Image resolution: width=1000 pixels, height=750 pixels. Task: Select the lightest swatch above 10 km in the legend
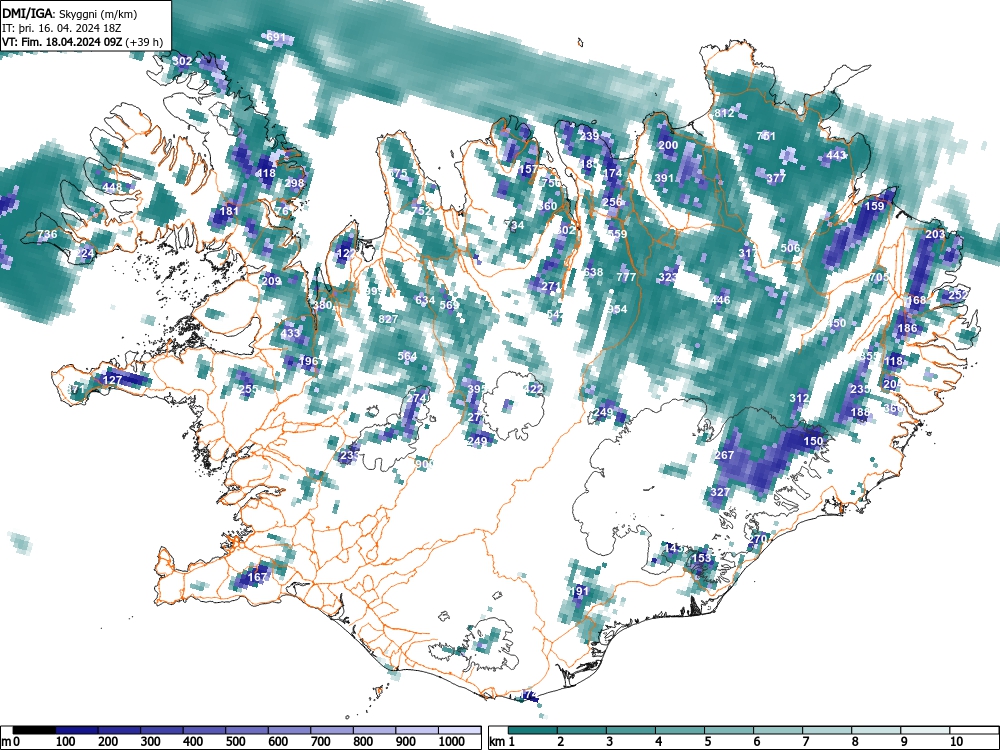(x=974, y=730)
